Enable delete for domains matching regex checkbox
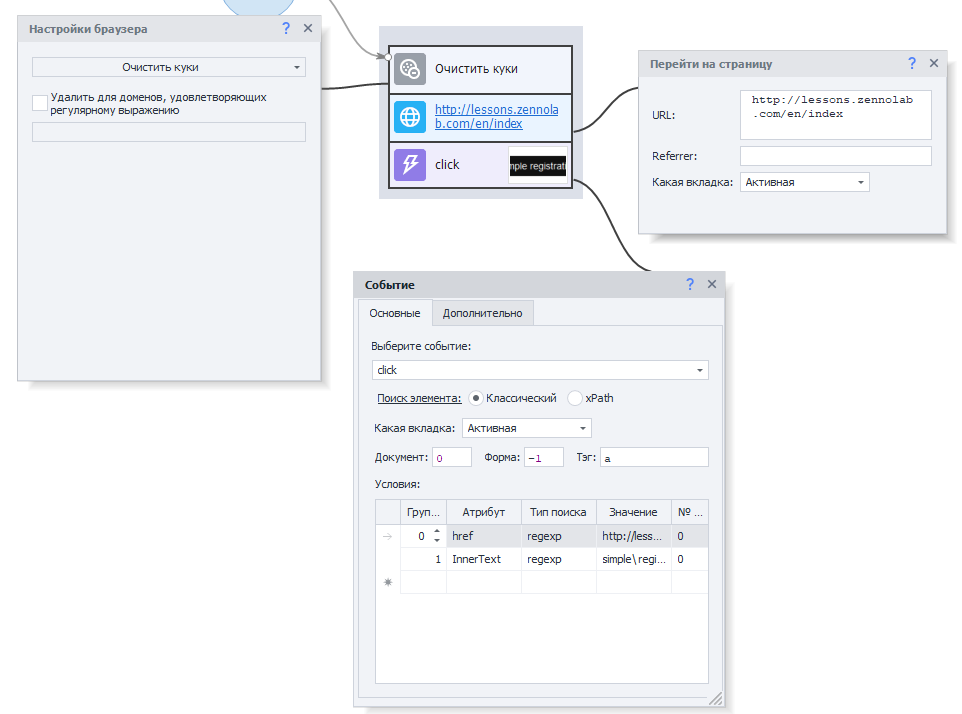Image resolution: width=962 pixels, height=714 pixels. [40, 103]
